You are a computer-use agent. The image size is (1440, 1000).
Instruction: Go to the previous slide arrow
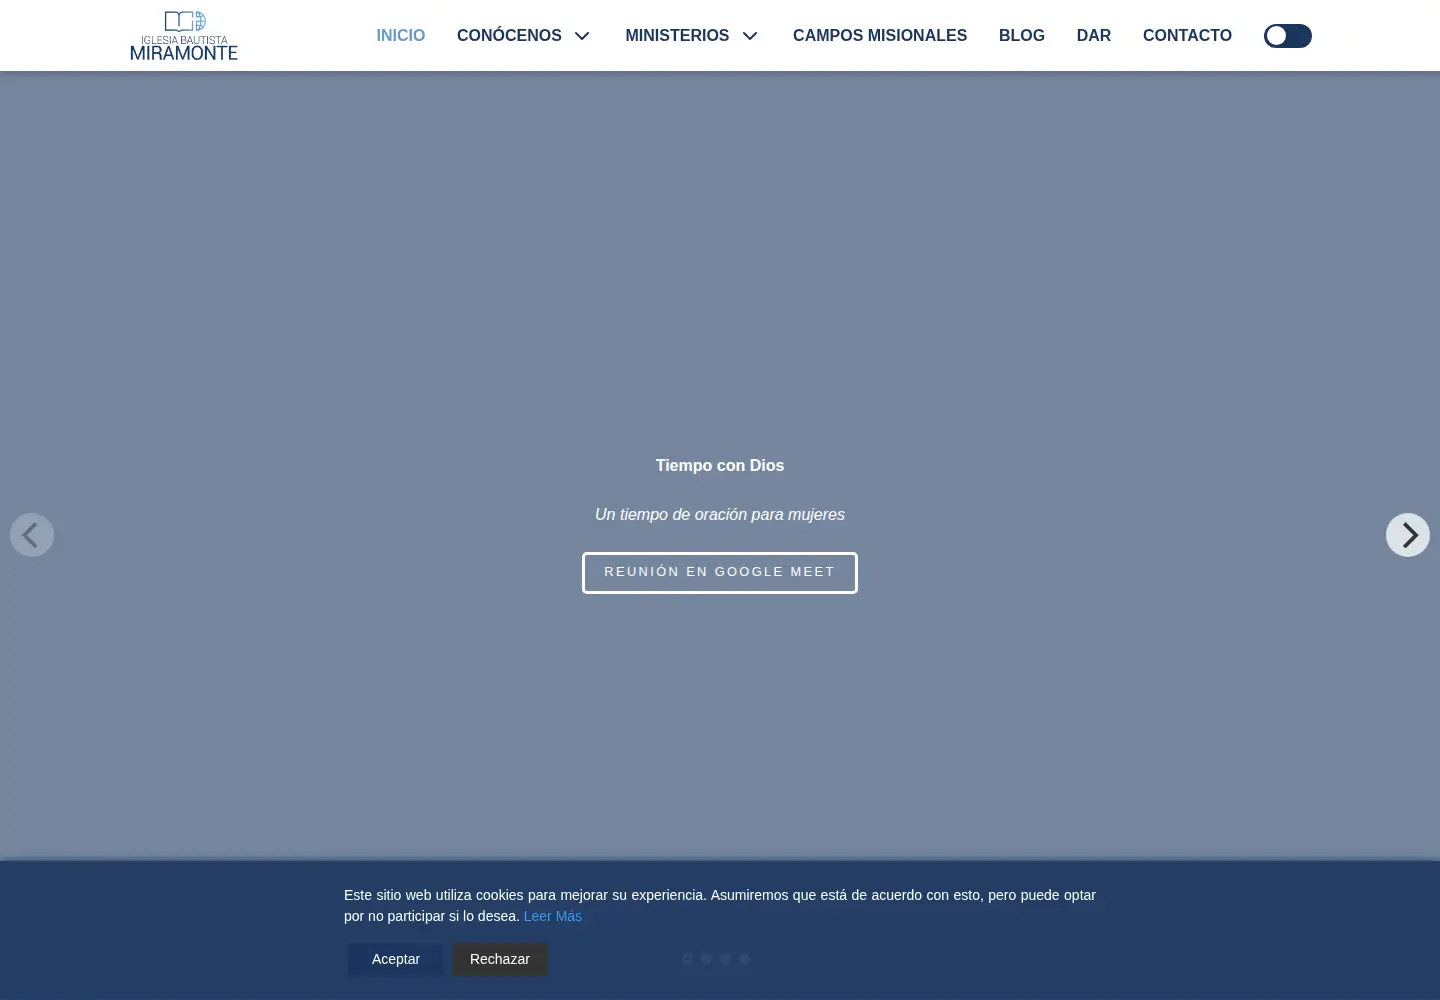(x=32, y=535)
